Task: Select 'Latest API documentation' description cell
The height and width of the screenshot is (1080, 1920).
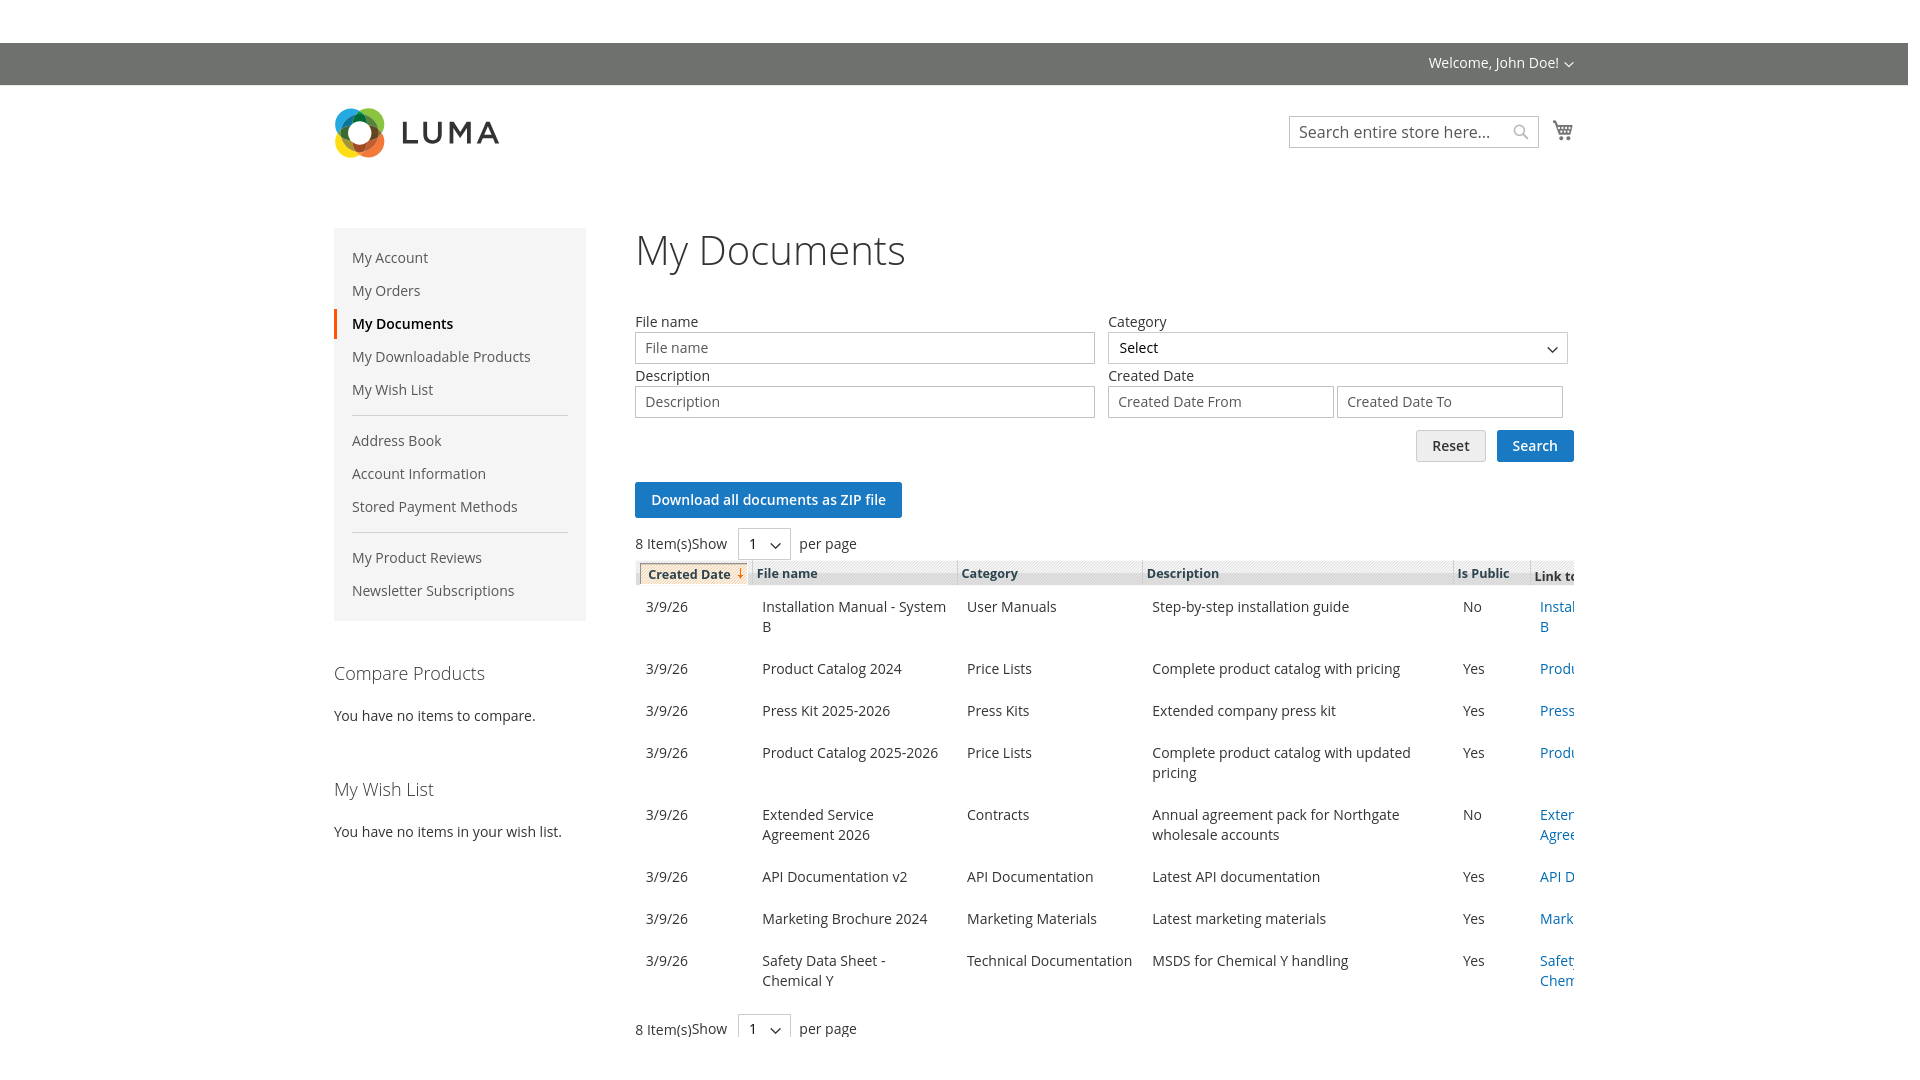Action: [1236, 877]
